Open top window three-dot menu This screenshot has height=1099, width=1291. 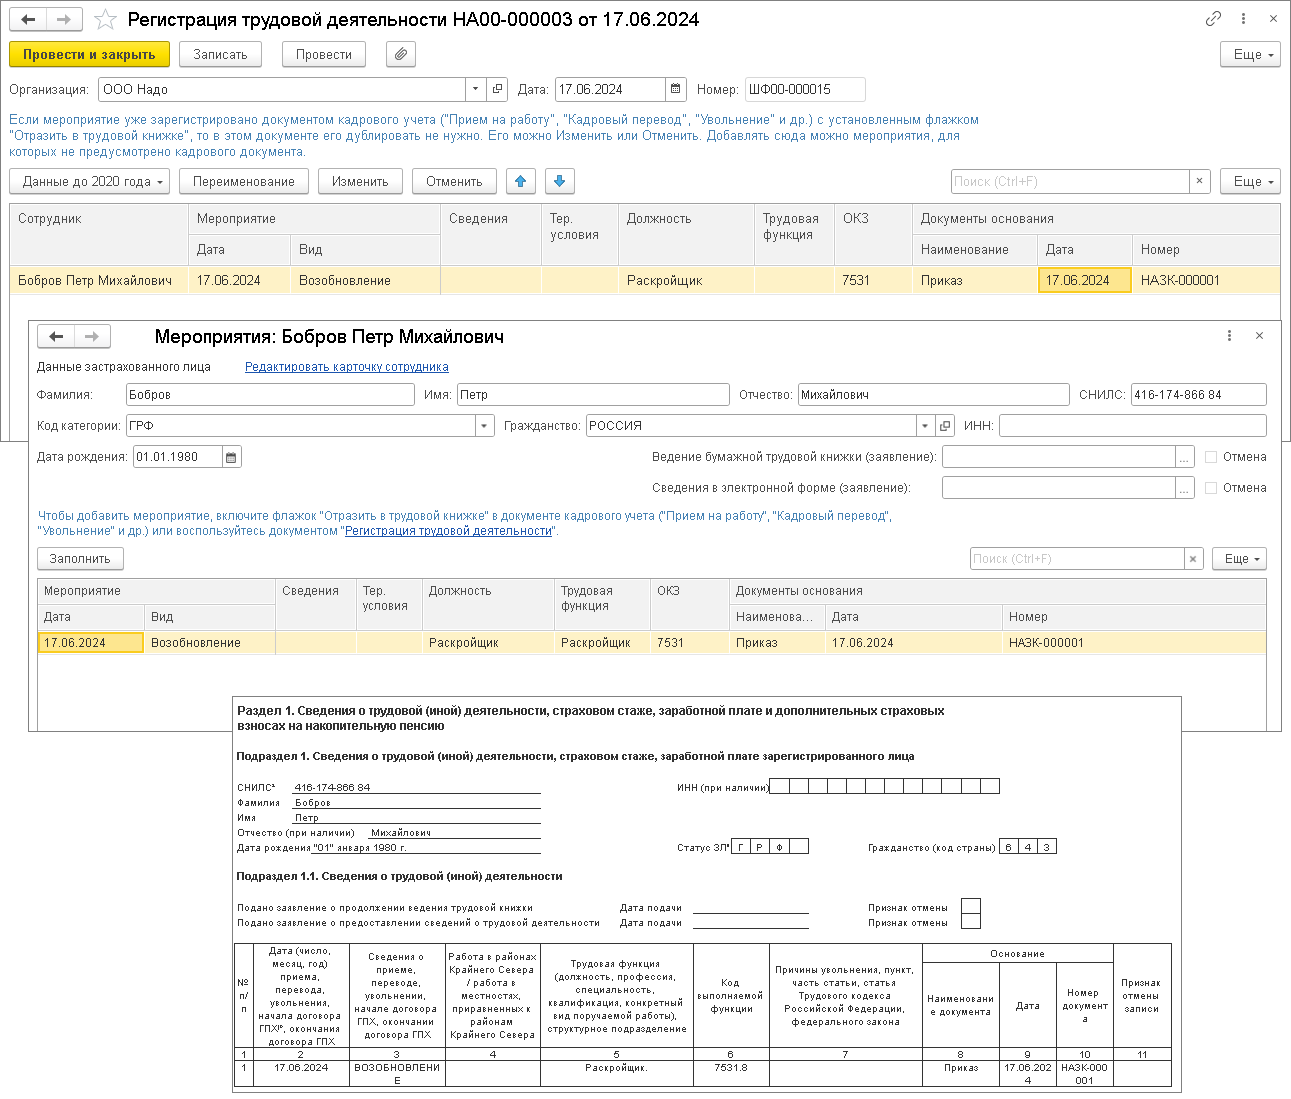tap(1243, 18)
